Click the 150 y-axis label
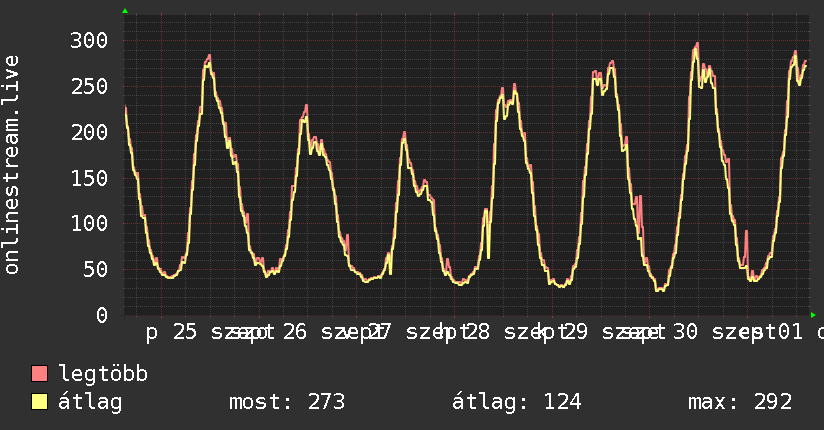This screenshot has height=430, width=824. click(x=89, y=178)
